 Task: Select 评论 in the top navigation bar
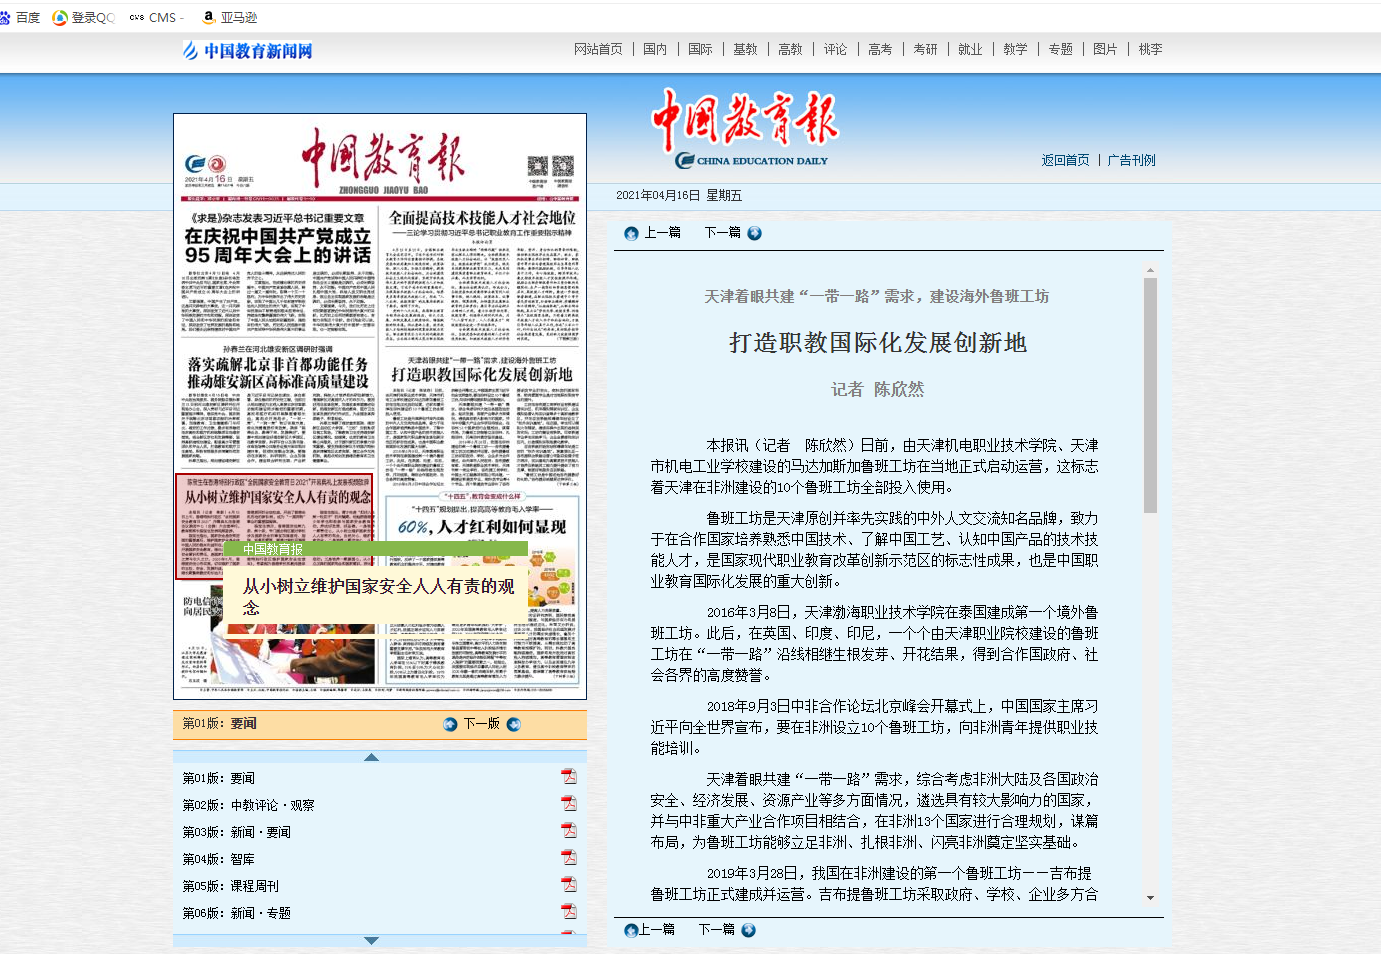835,49
